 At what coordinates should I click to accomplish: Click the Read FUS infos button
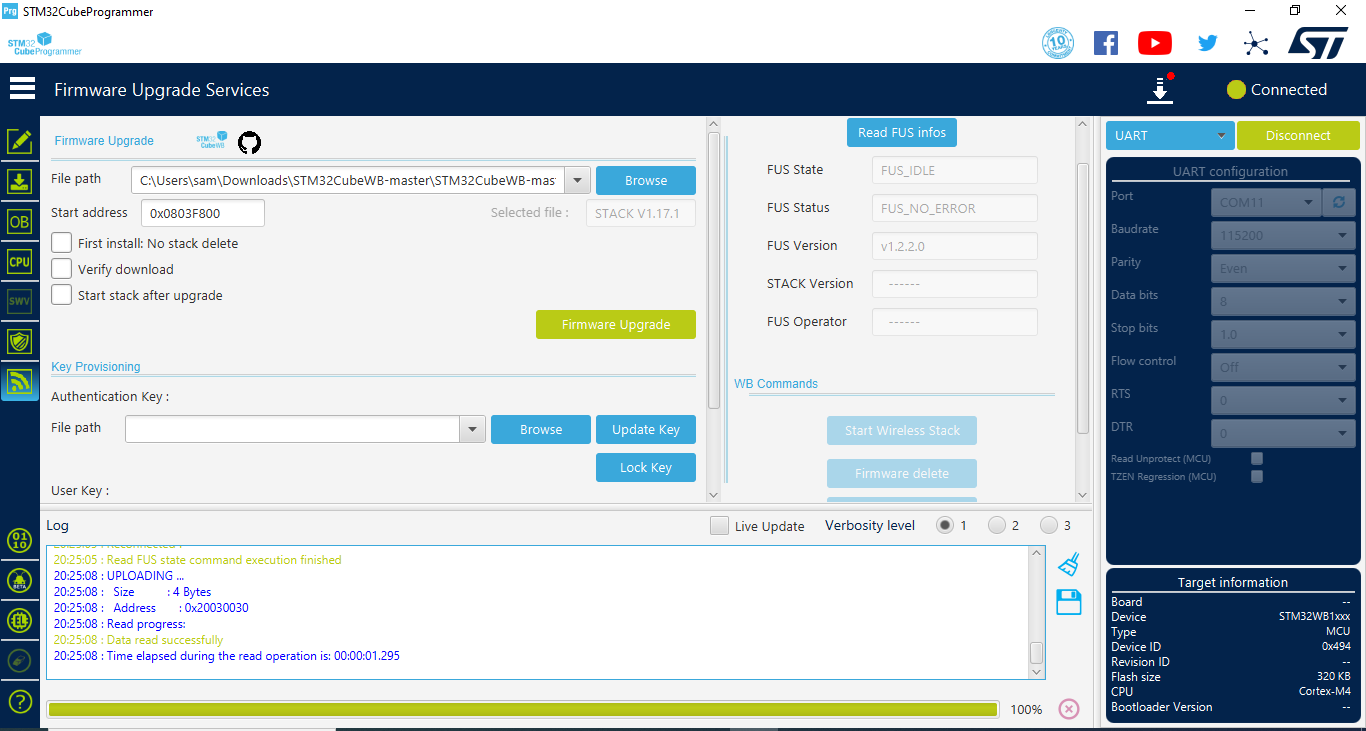[901, 132]
